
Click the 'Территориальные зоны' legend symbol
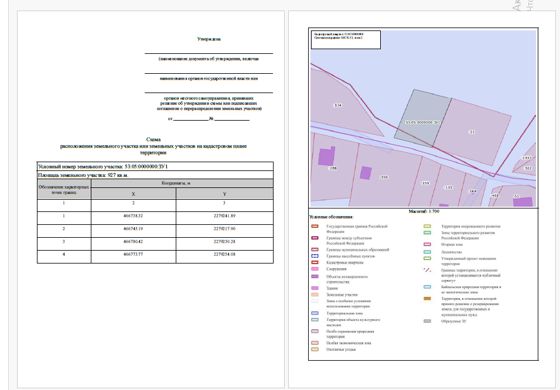pos(315,313)
